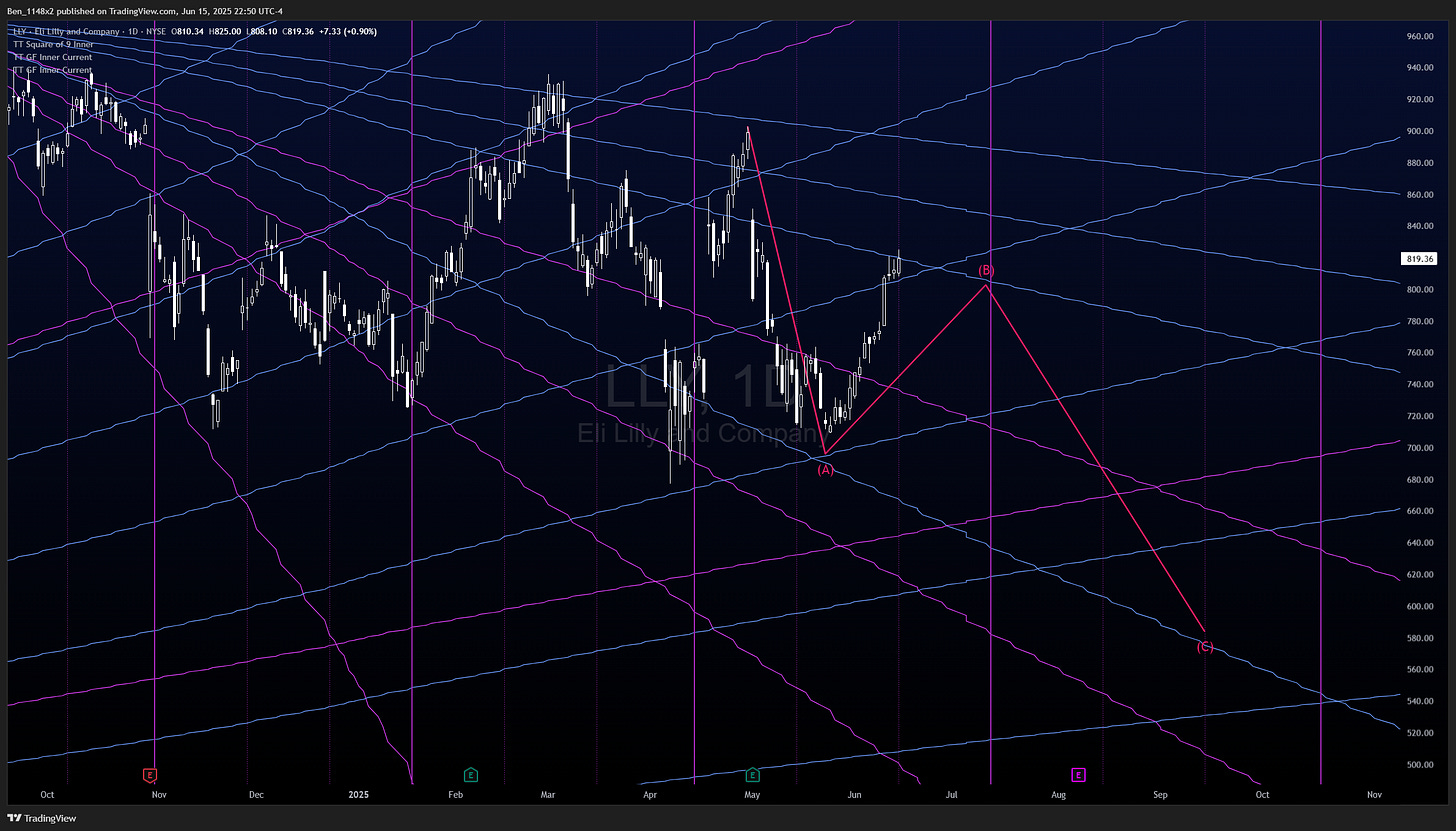
Task: Click the 500.00 price axis label
Action: coord(1418,765)
